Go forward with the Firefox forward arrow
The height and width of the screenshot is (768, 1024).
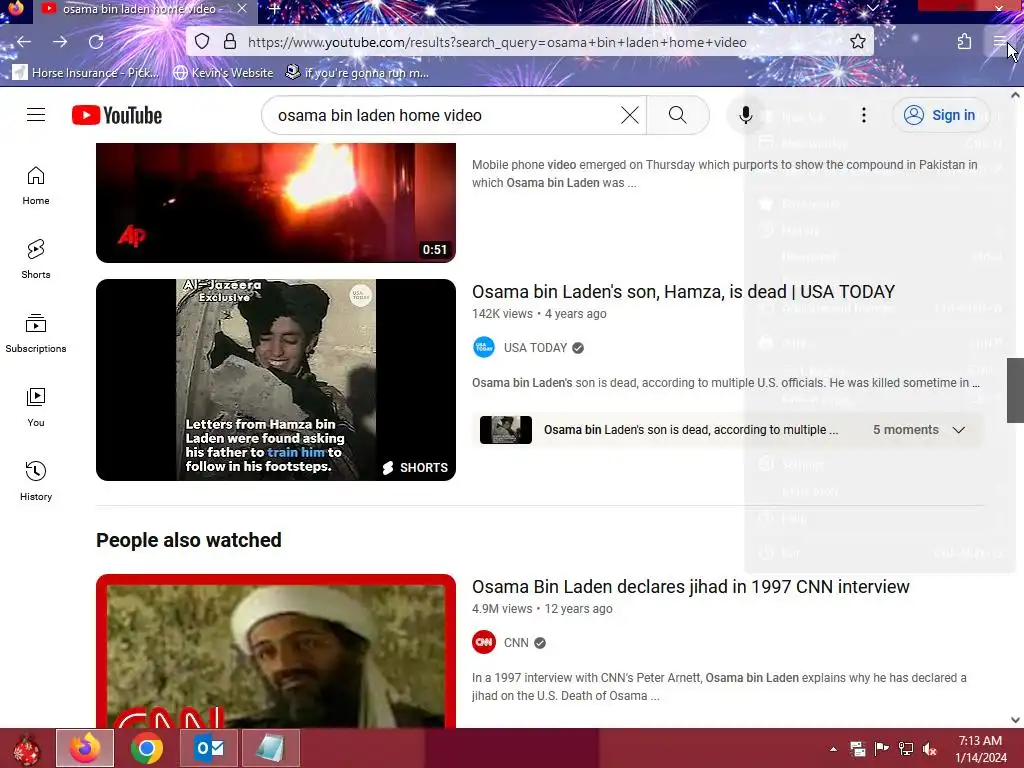[60, 42]
